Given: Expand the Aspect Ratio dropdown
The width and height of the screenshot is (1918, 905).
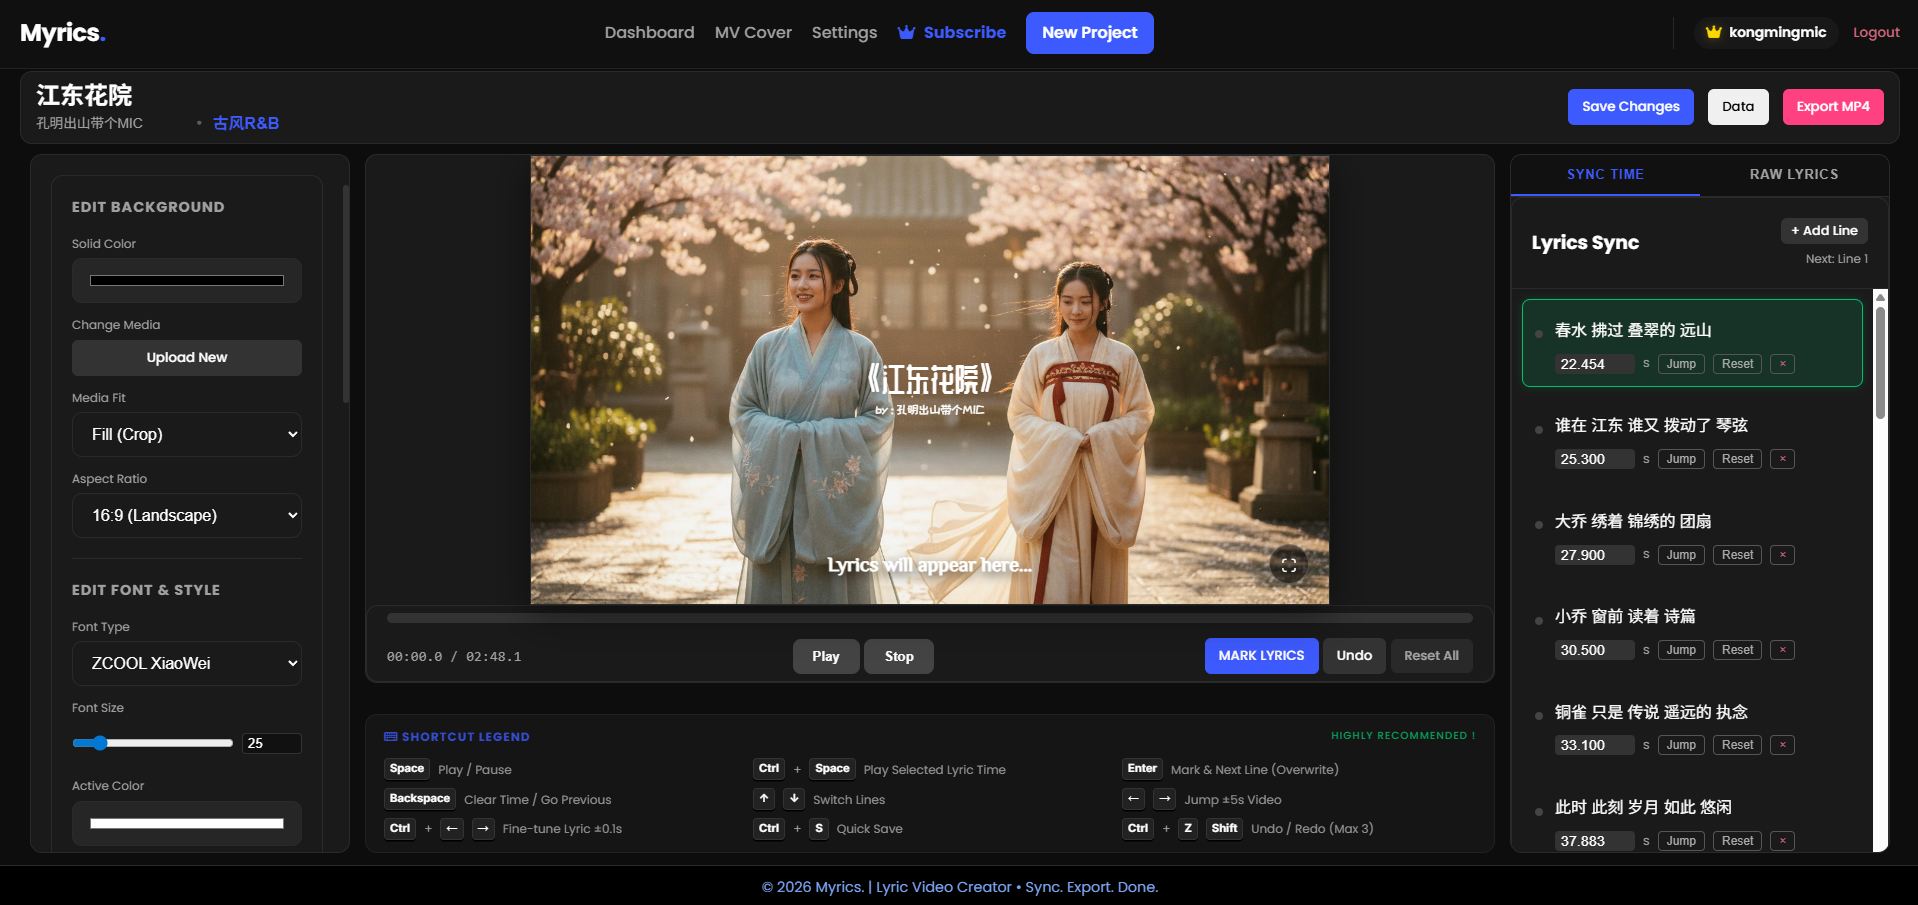Looking at the screenshot, I should (x=187, y=515).
